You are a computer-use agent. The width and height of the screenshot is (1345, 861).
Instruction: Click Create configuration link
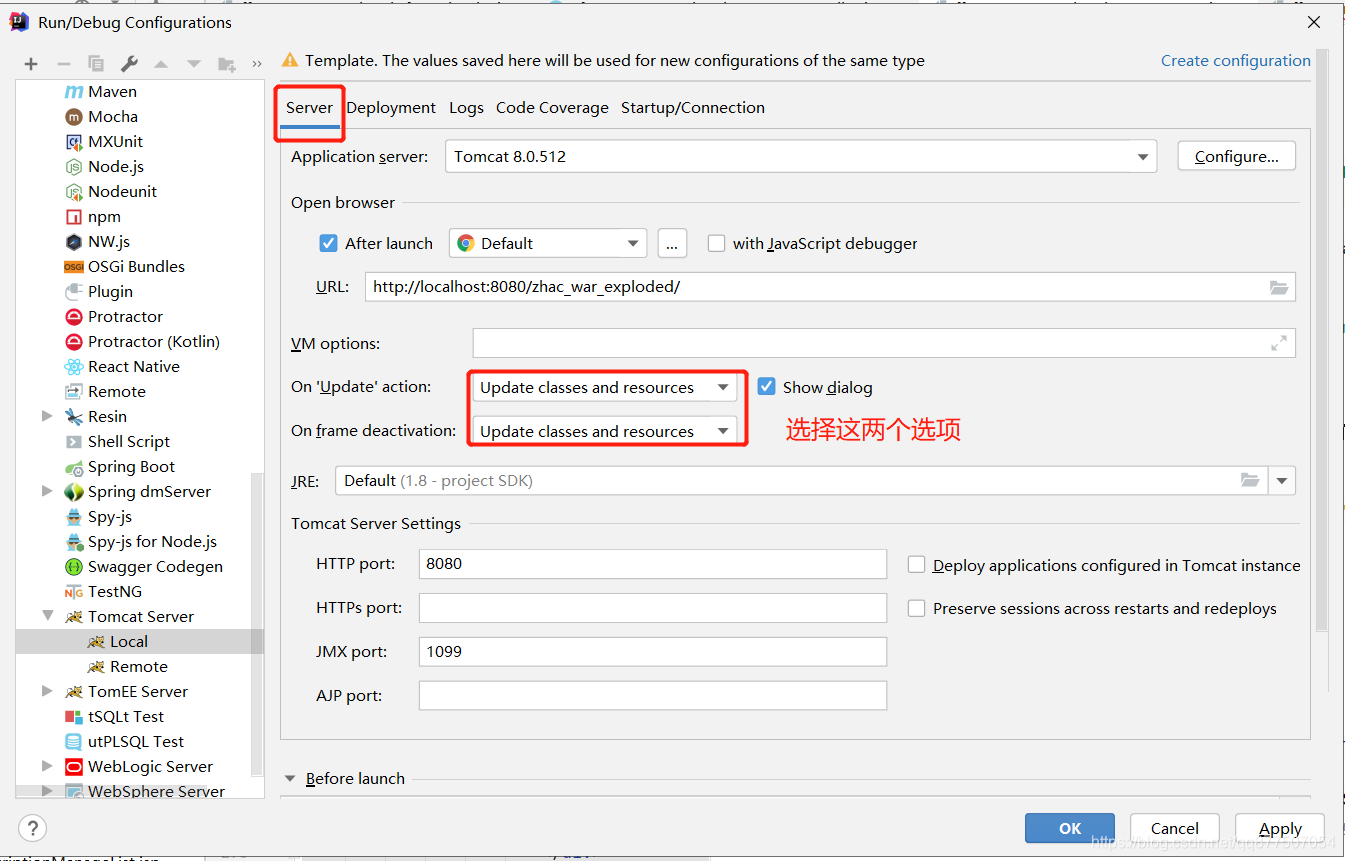1236,61
